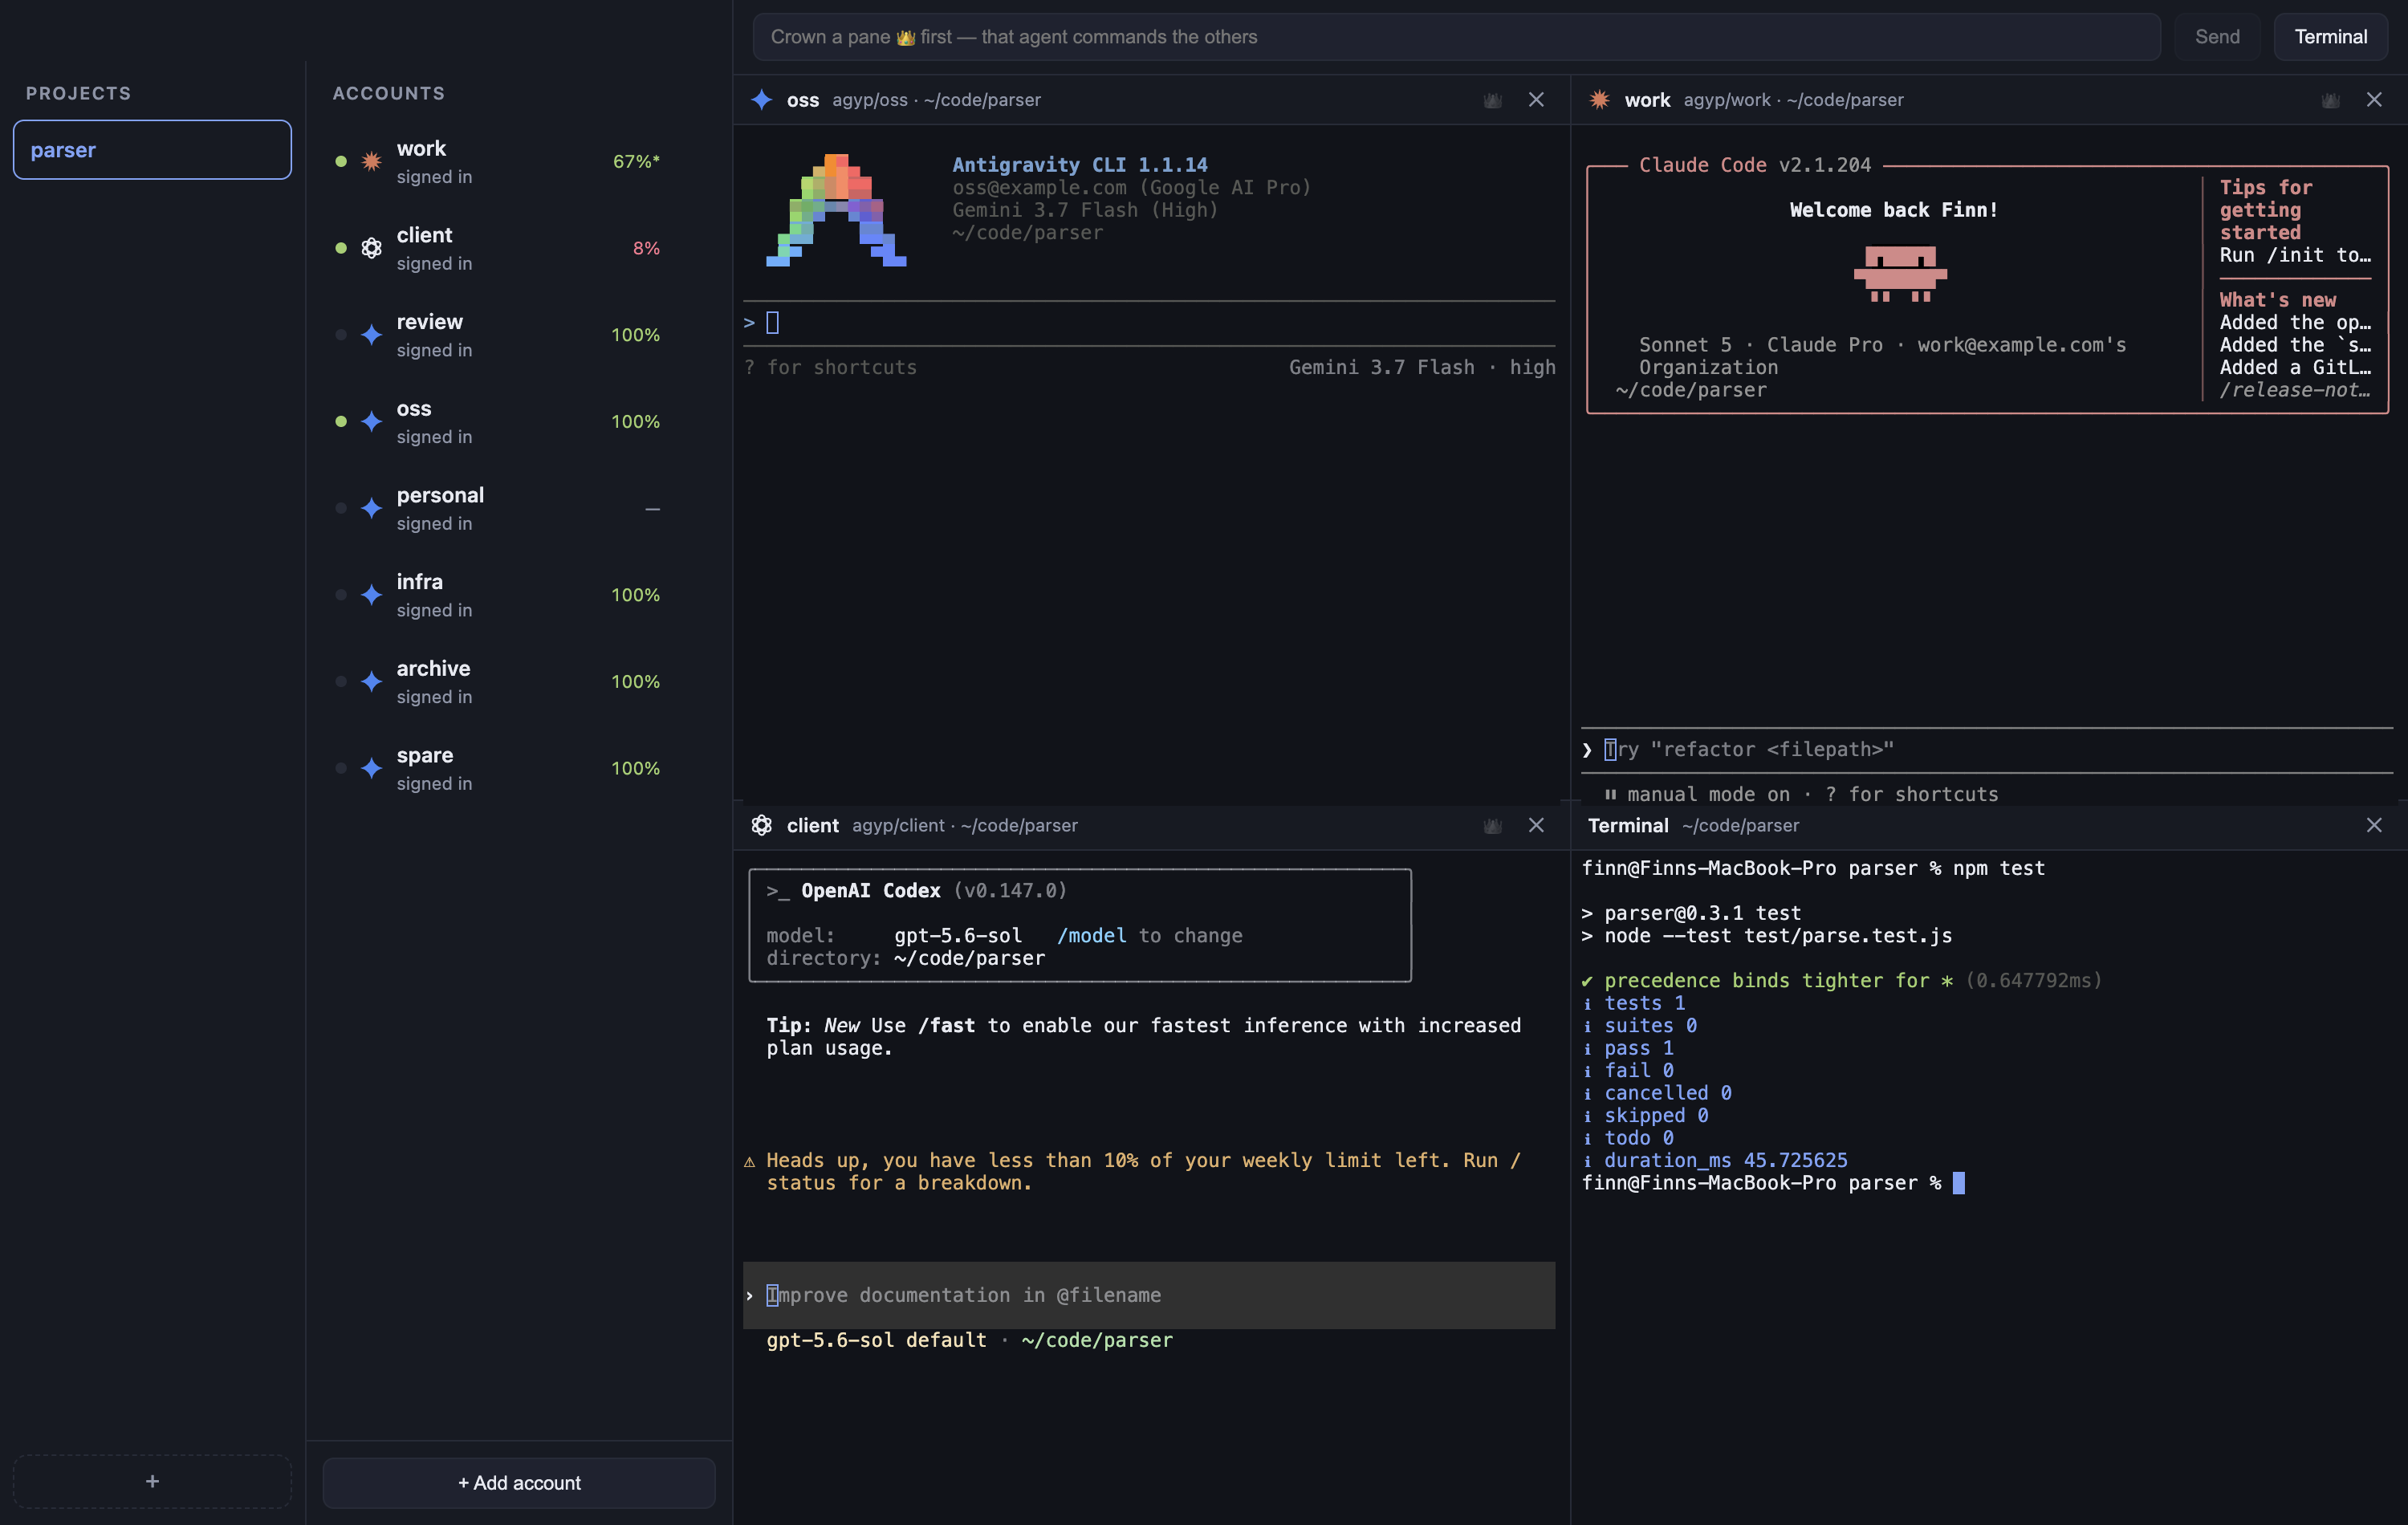The image size is (2408, 1525).
Task: Close the work pane
Action: pyautogui.click(x=2374, y=100)
